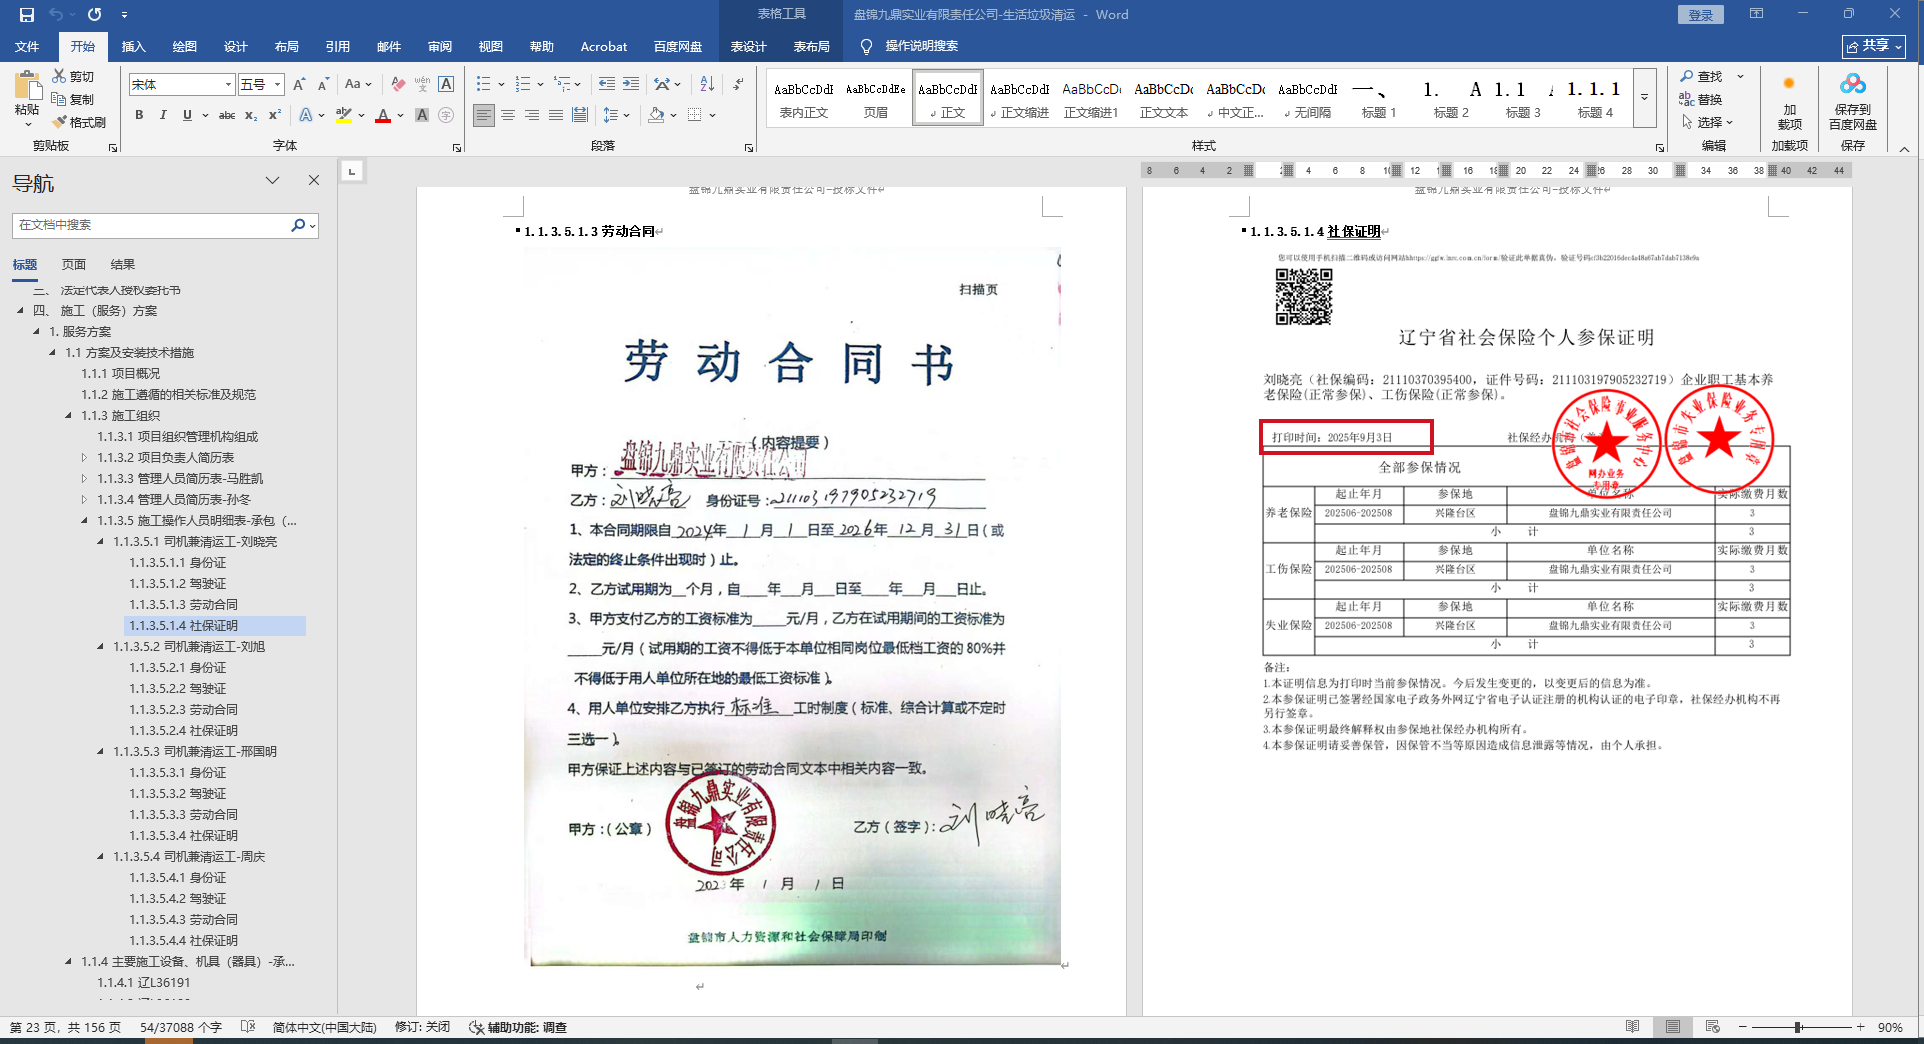Viewport: 1924px width, 1044px height.
Task: Open the 审阅 (Review) ribbon tab
Action: [440, 46]
